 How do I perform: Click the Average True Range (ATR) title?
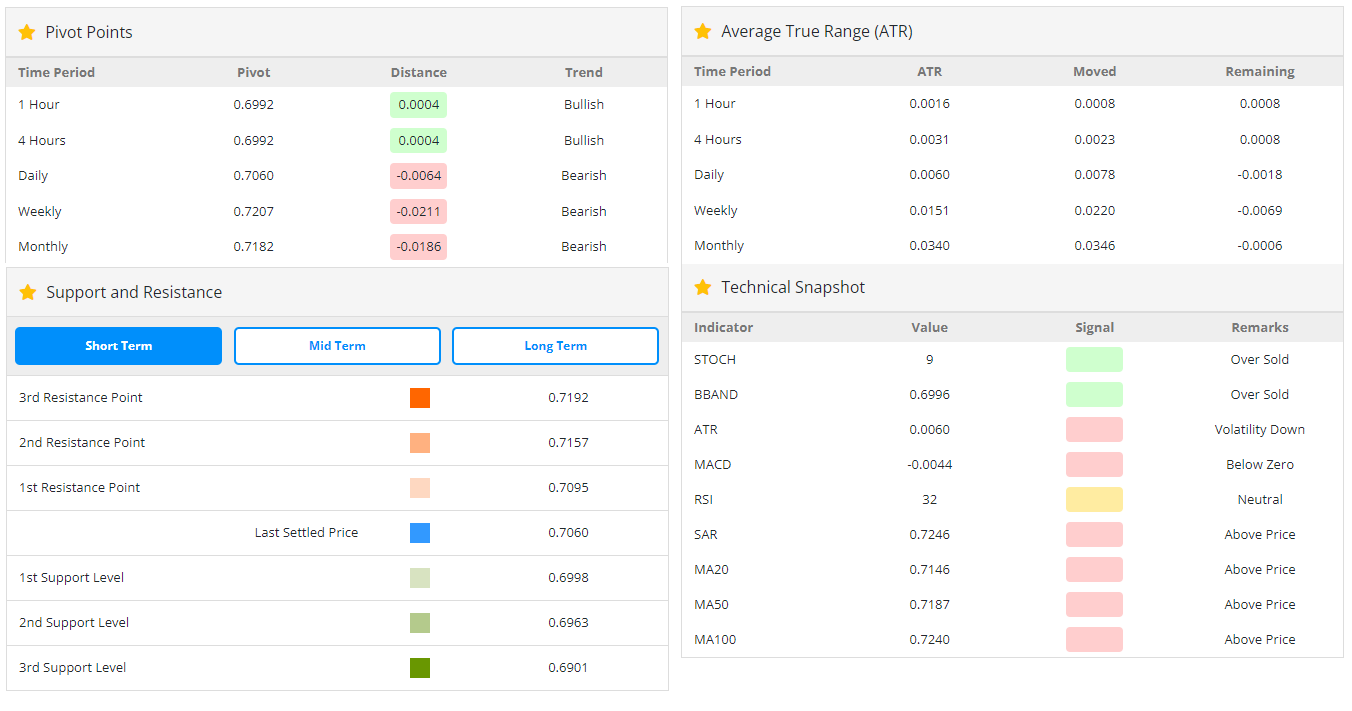tap(817, 31)
